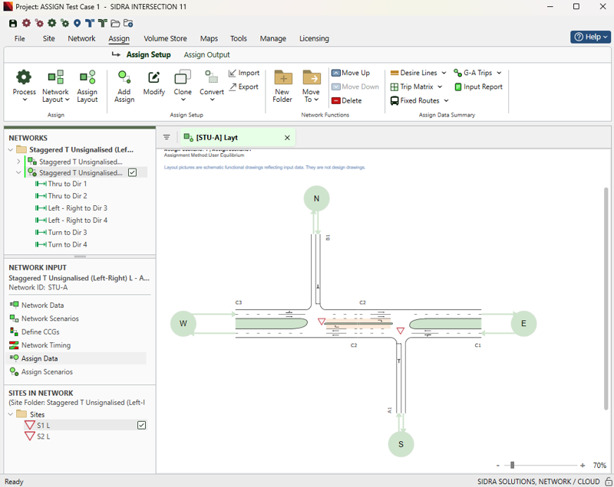This screenshot has width=614, height=487.
Task: Click the Move To folder icon
Action: (x=311, y=78)
